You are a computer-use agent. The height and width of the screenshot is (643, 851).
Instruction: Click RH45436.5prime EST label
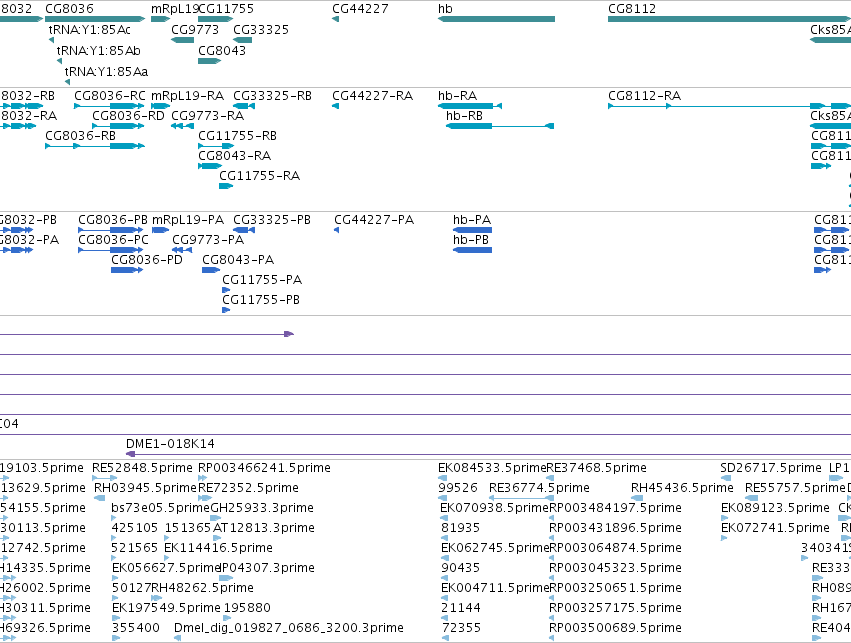click(682, 488)
